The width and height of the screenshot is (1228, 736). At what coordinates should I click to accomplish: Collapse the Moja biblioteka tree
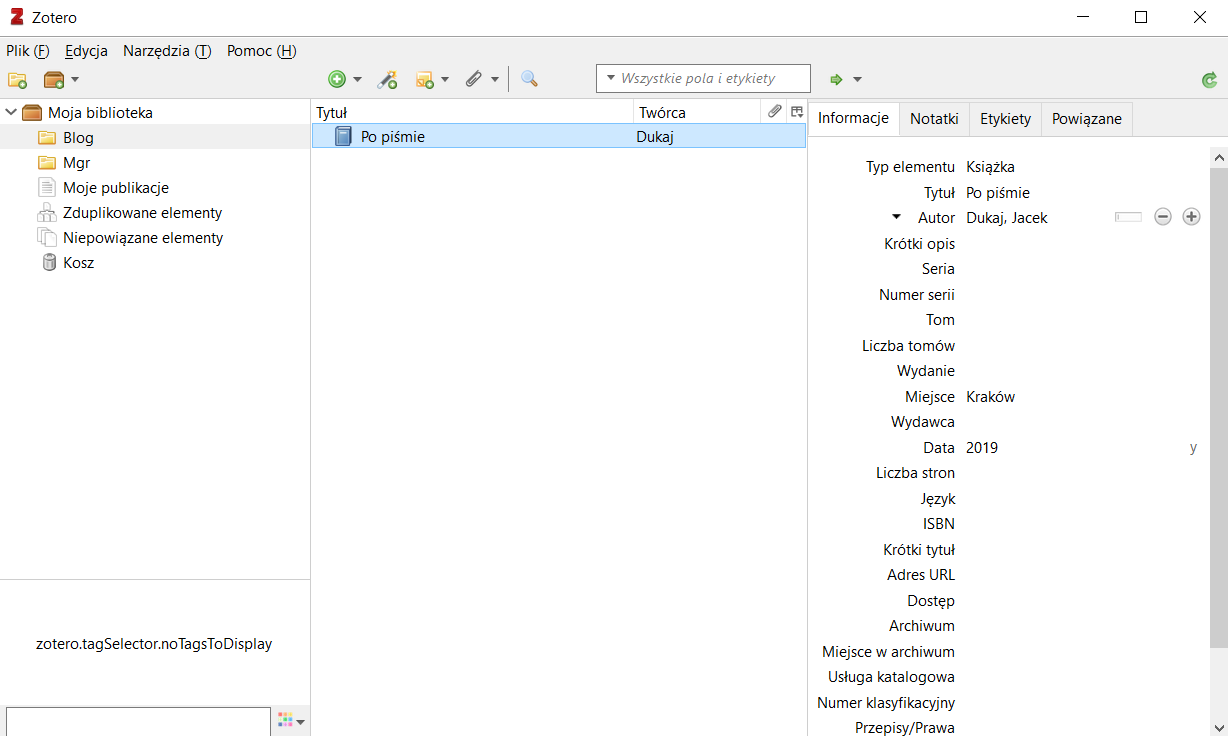coord(10,112)
